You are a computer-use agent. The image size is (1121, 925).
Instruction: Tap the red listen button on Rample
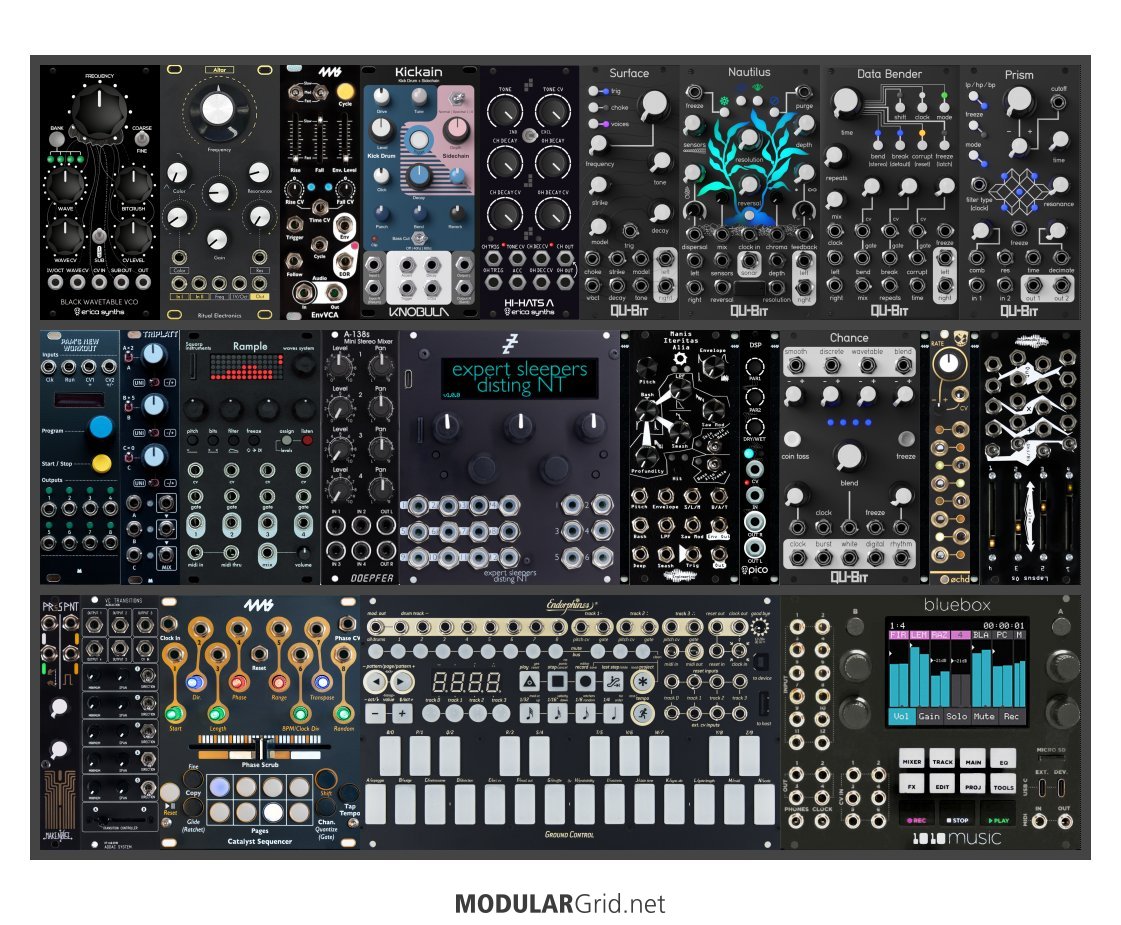coord(307,441)
